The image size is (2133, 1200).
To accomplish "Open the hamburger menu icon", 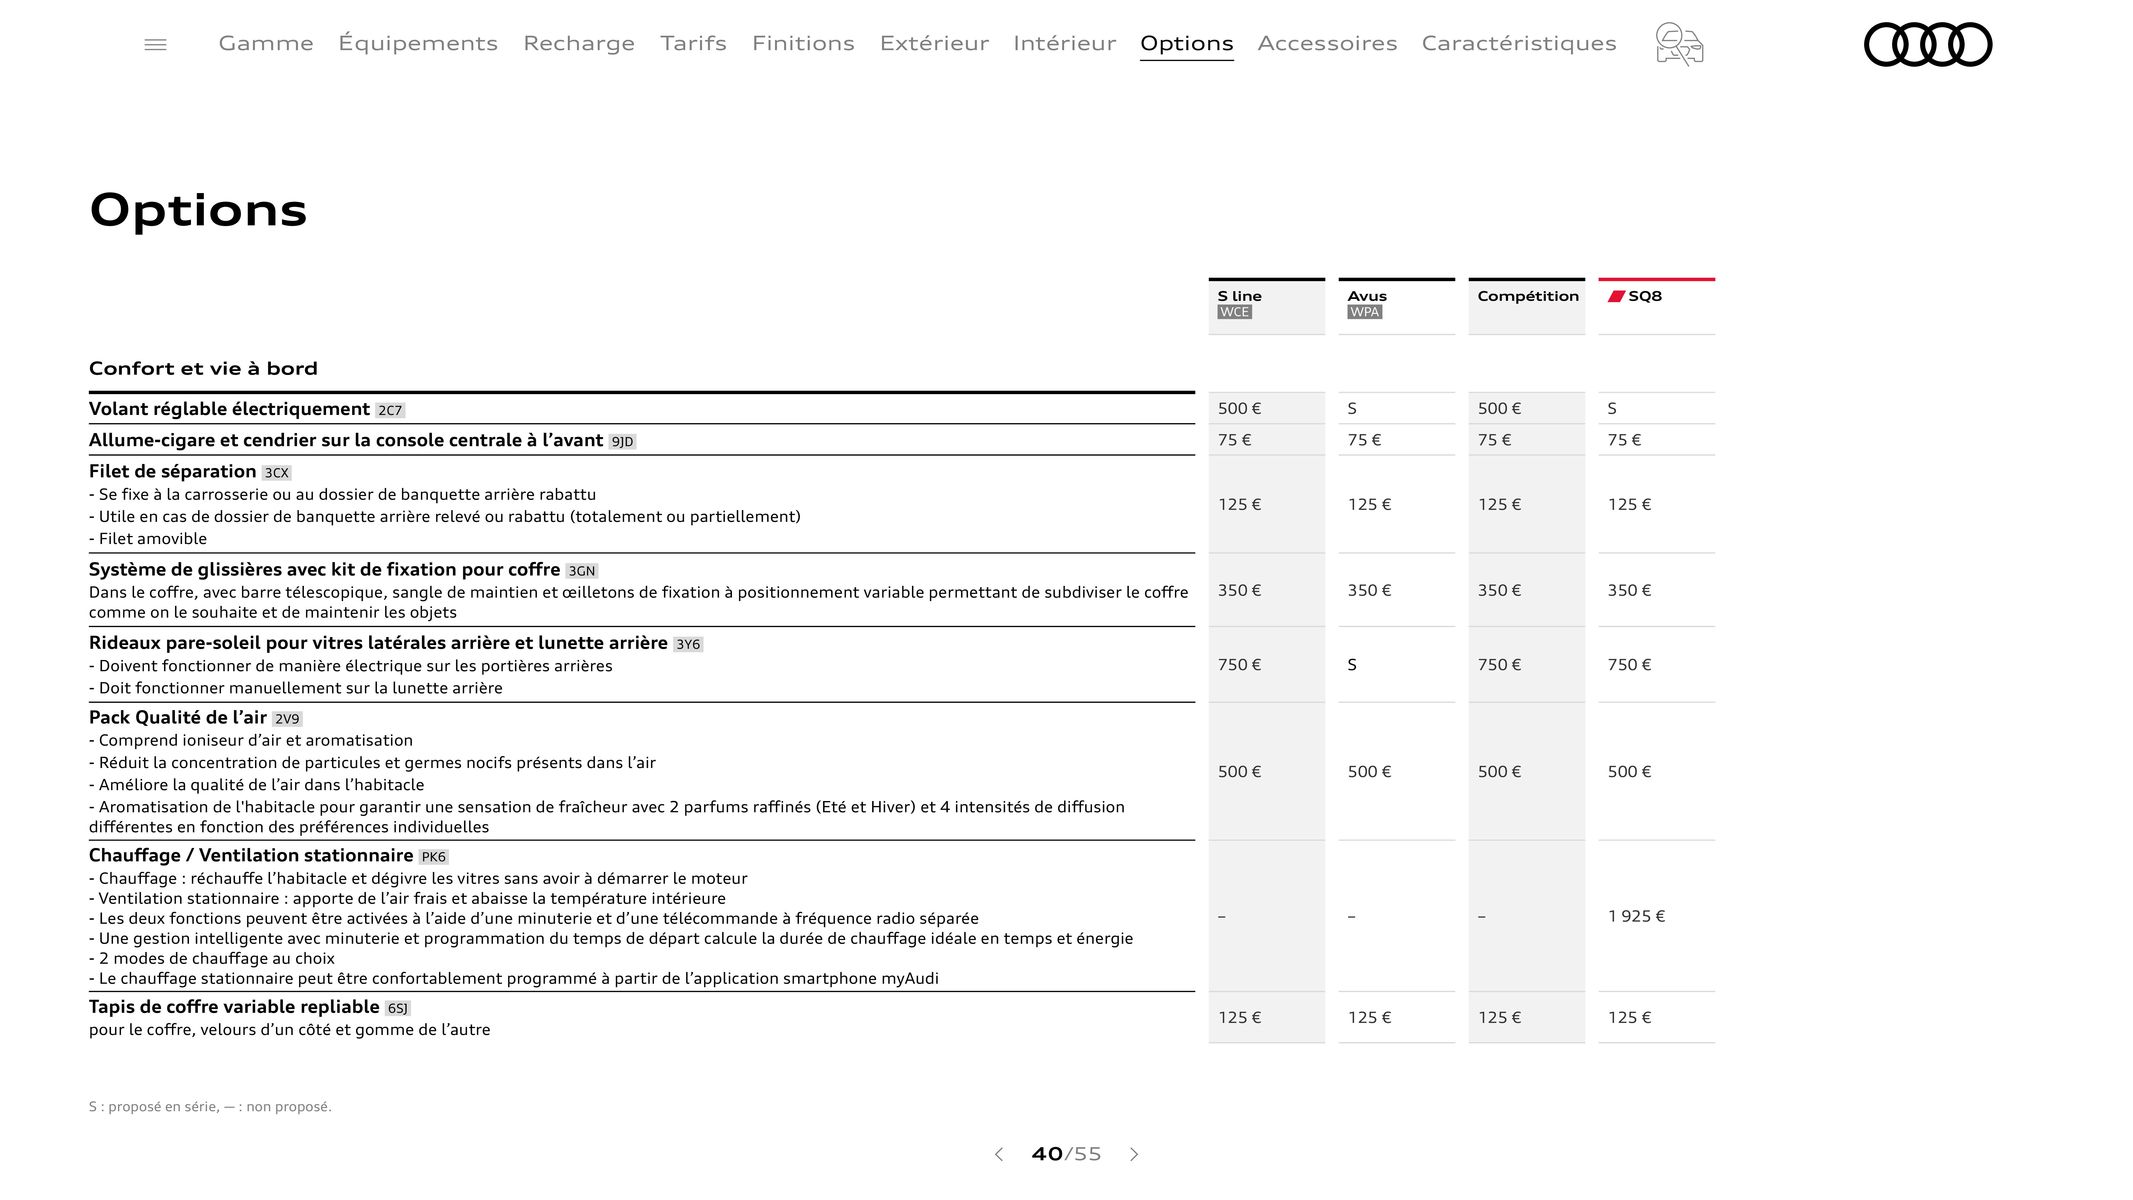I will coord(155,44).
